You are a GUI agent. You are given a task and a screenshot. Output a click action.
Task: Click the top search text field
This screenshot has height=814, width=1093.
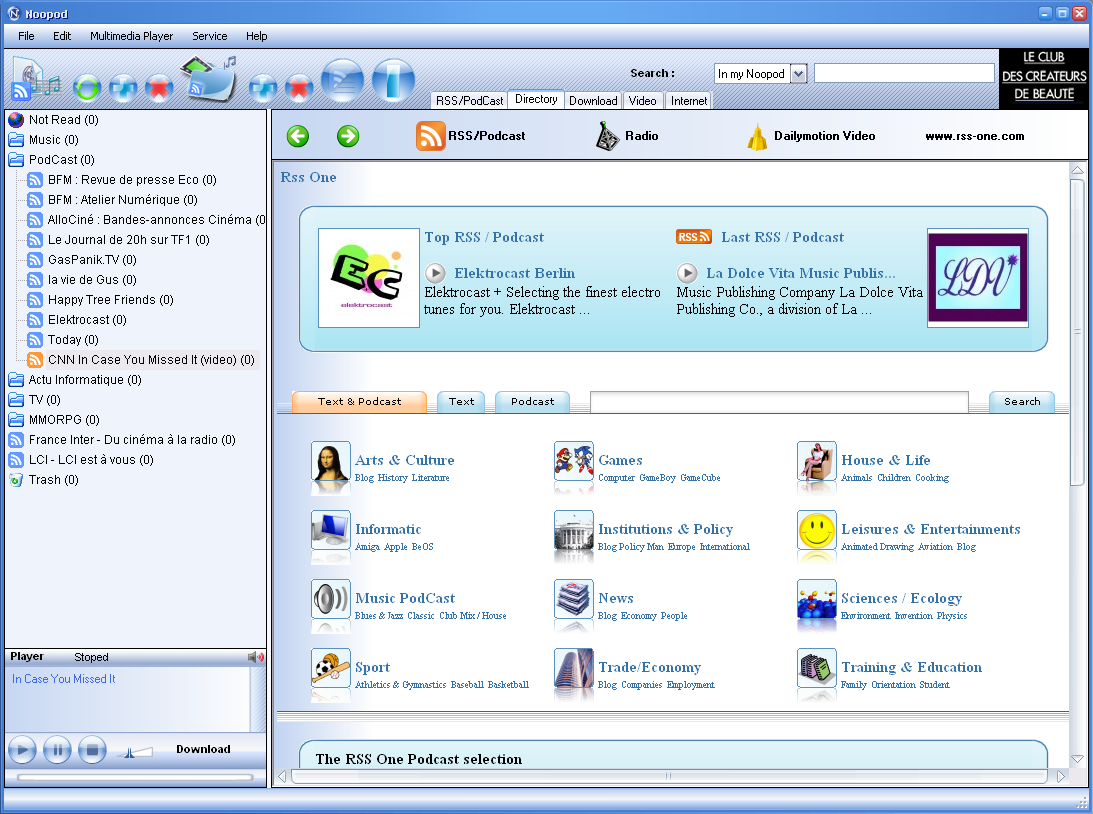904,73
